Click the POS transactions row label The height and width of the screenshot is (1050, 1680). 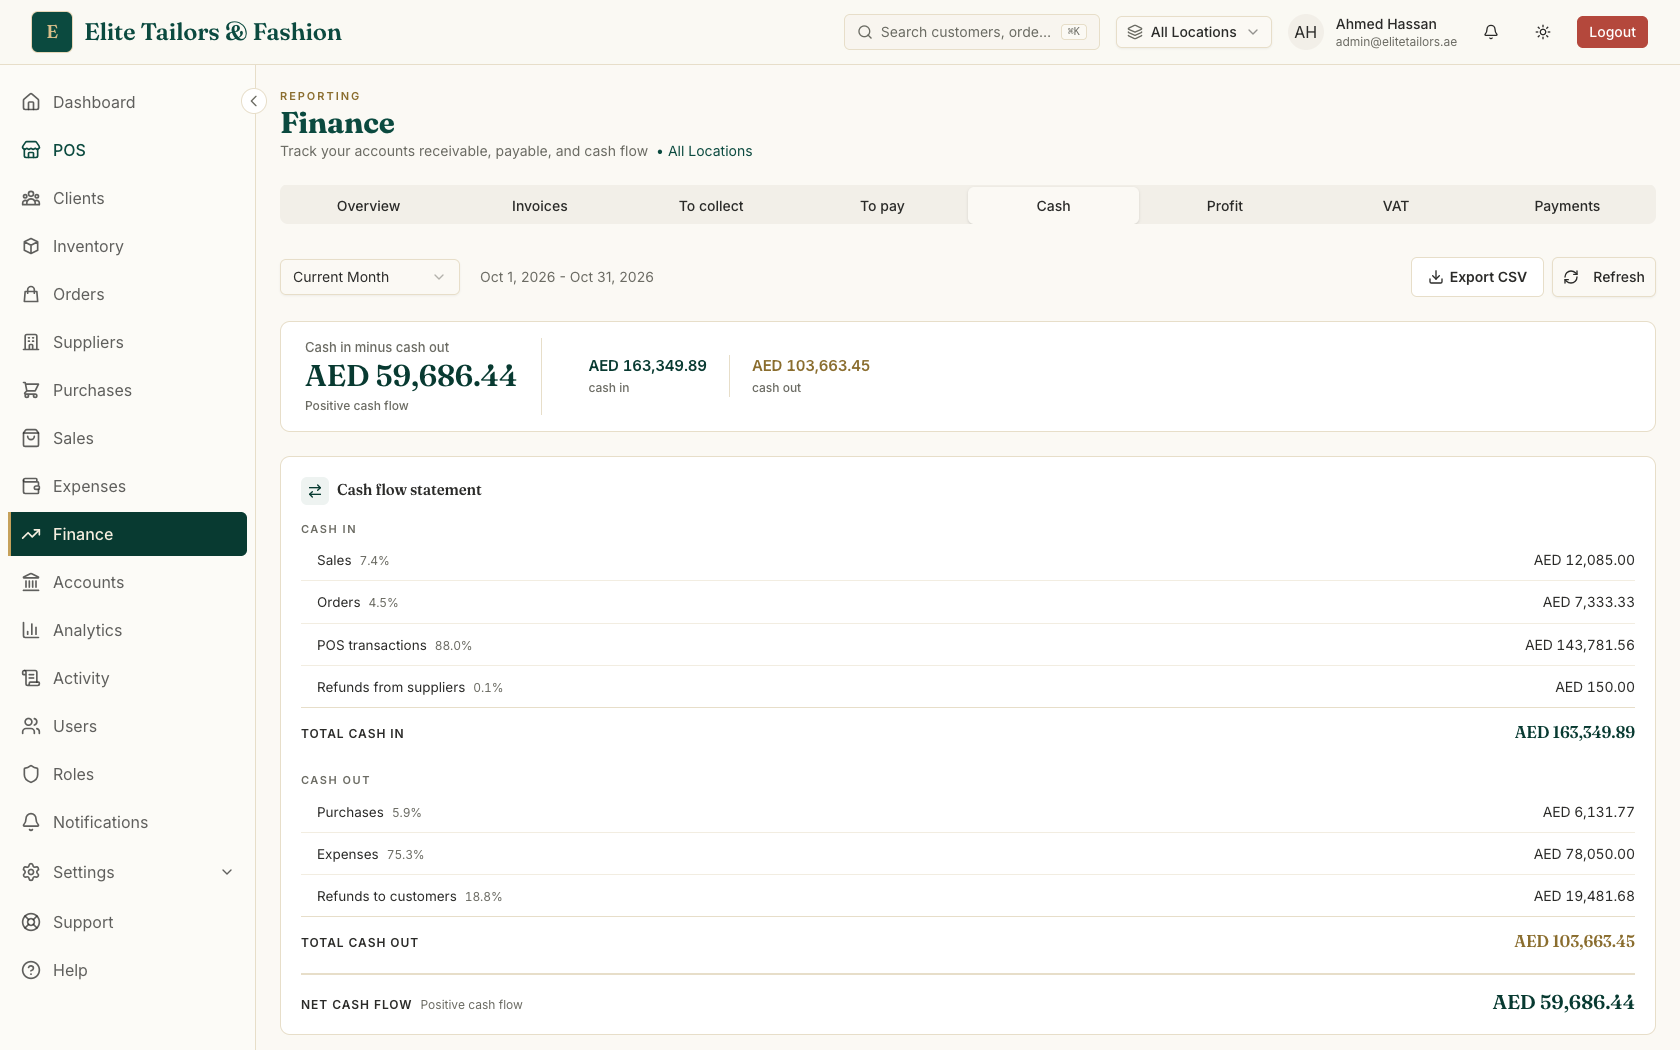tap(372, 645)
